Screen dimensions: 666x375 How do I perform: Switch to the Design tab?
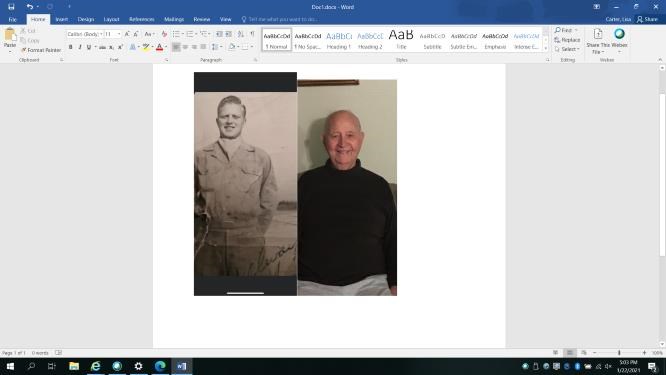(x=86, y=20)
